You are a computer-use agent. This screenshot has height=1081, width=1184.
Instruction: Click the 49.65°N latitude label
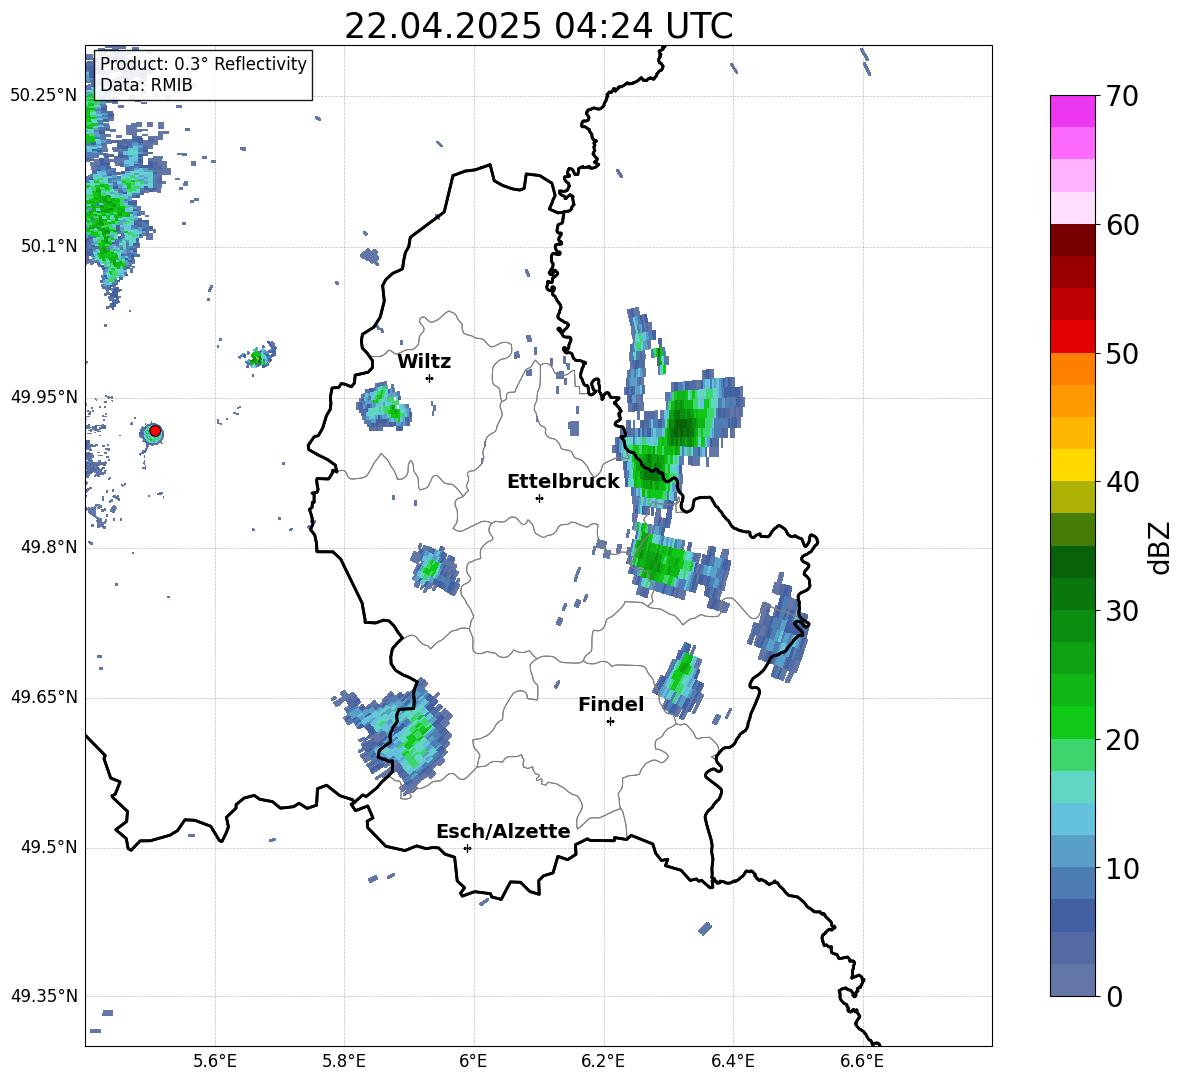pyautogui.click(x=44, y=697)
